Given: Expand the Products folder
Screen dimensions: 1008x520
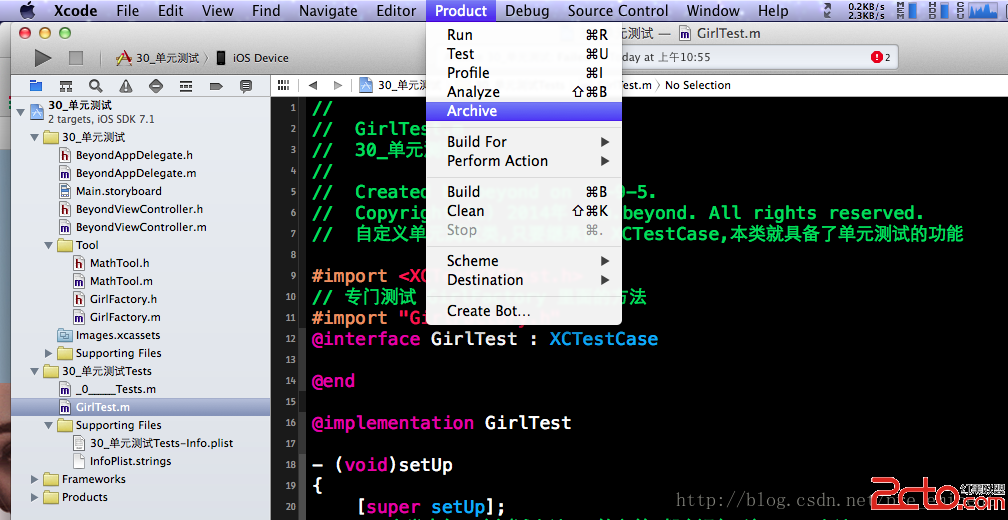Looking at the screenshot, I should [x=36, y=497].
